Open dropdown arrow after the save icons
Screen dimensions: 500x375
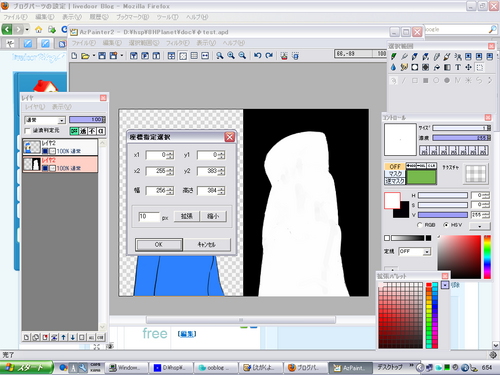[122, 56]
